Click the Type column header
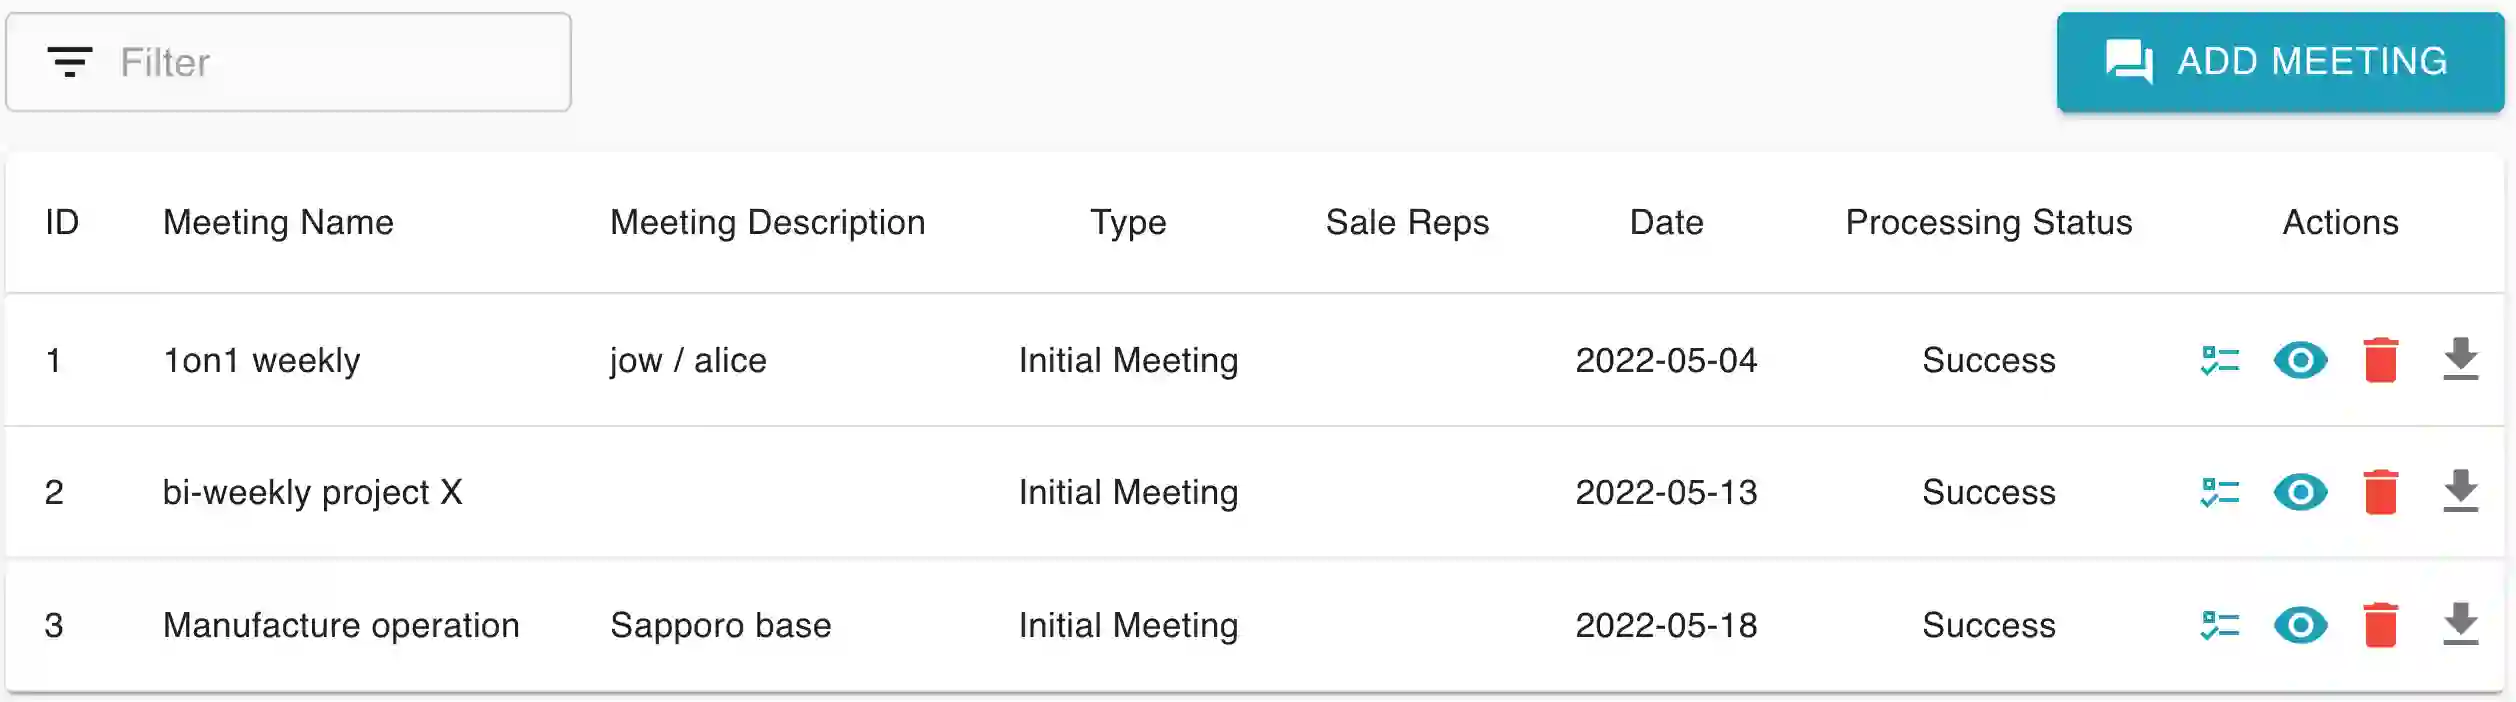 coord(1128,222)
